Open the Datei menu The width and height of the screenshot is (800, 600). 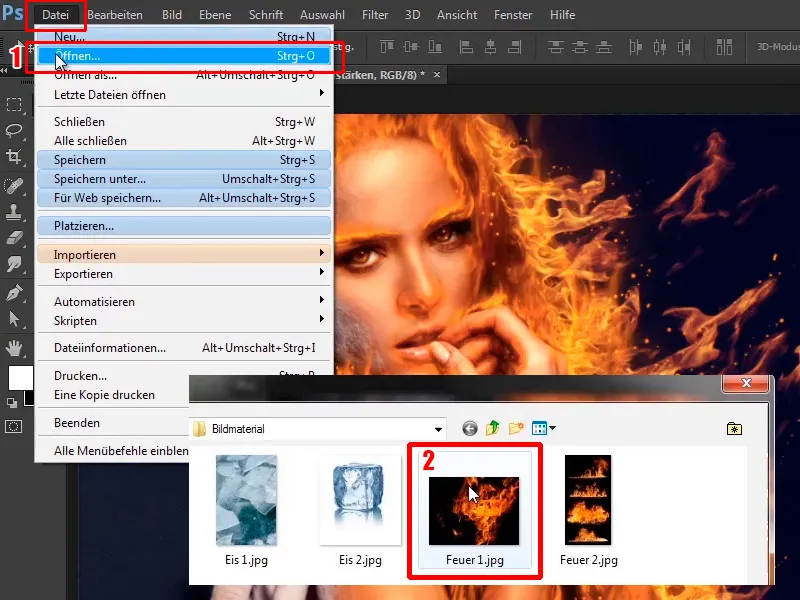(x=55, y=15)
